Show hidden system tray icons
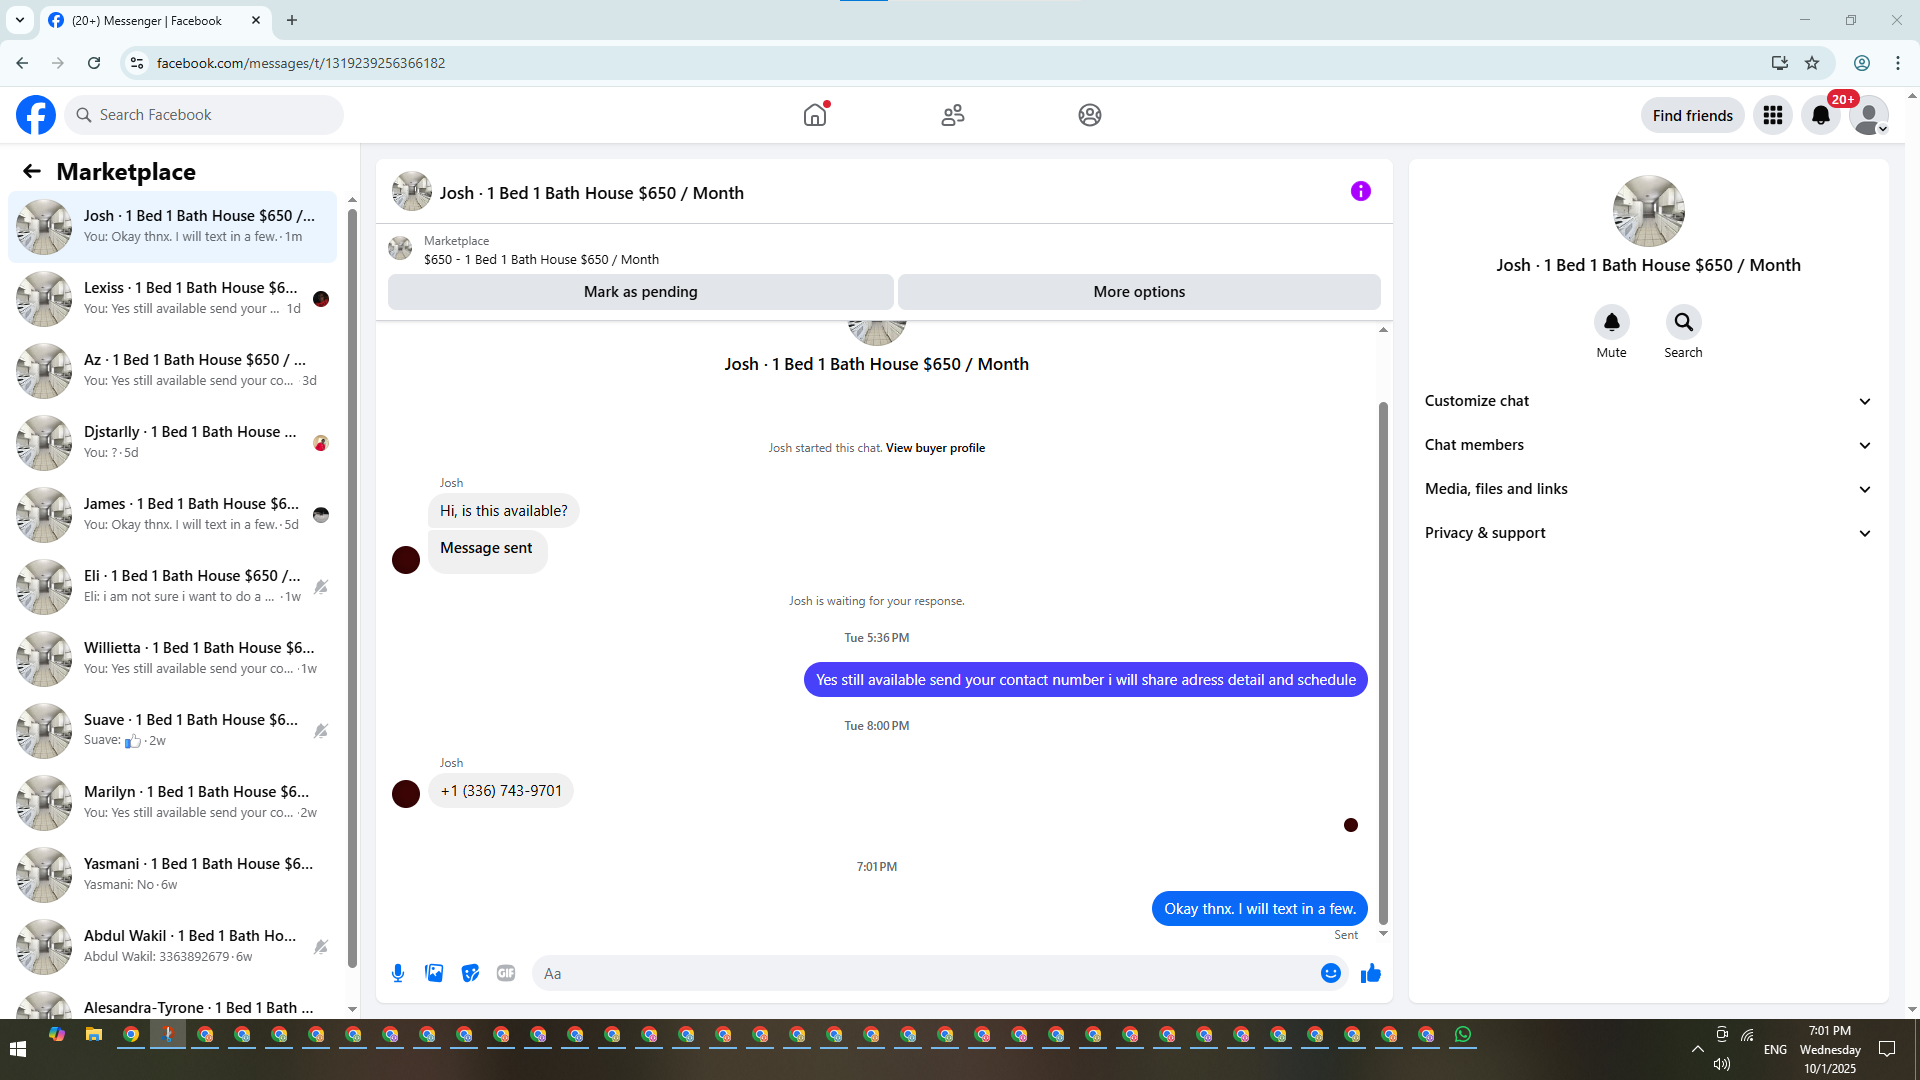Viewport: 1920px width, 1080px height. click(1698, 1049)
